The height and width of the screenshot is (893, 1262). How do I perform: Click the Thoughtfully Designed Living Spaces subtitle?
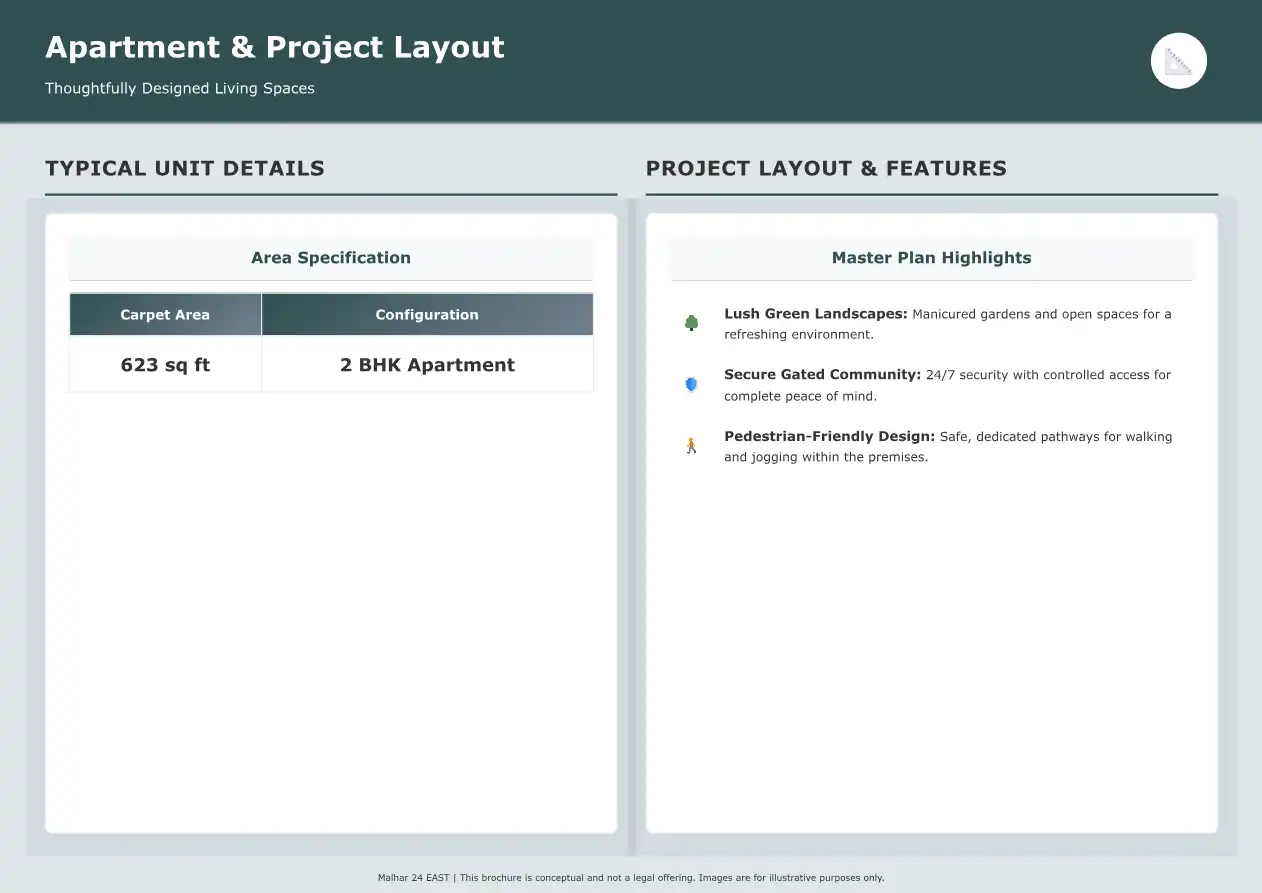click(x=180, y=88)
